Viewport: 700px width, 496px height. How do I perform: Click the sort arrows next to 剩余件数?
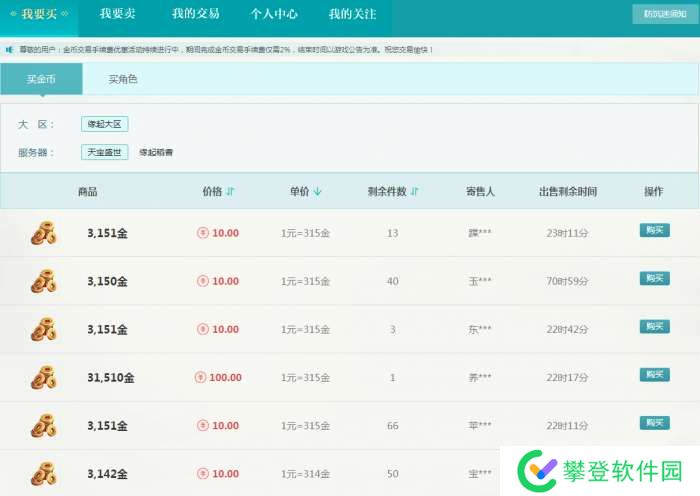[x=415, y=191]
